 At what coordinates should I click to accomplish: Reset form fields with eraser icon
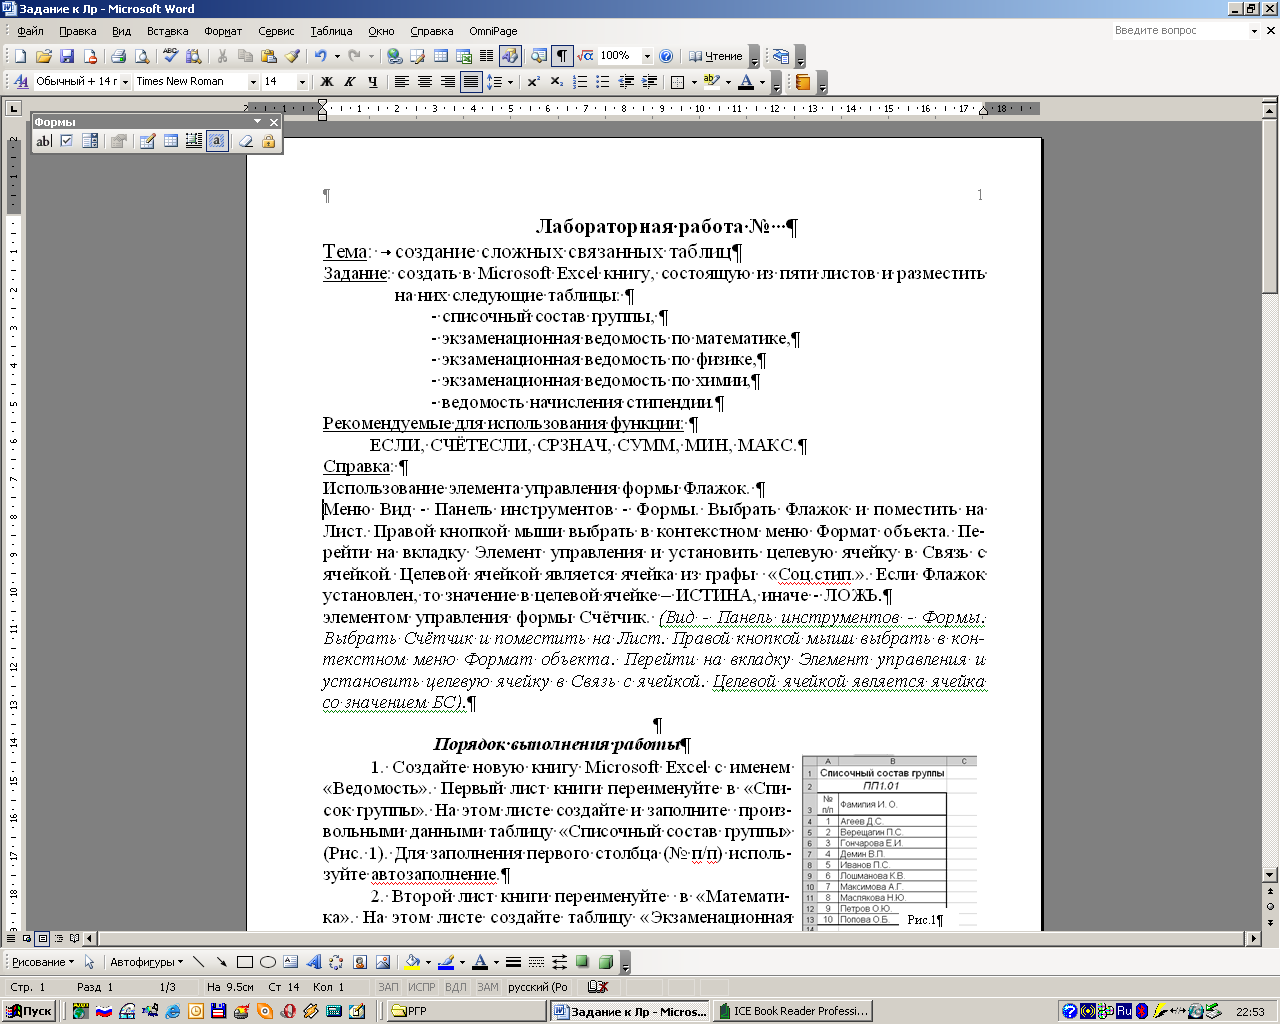[x=246, y=142]
